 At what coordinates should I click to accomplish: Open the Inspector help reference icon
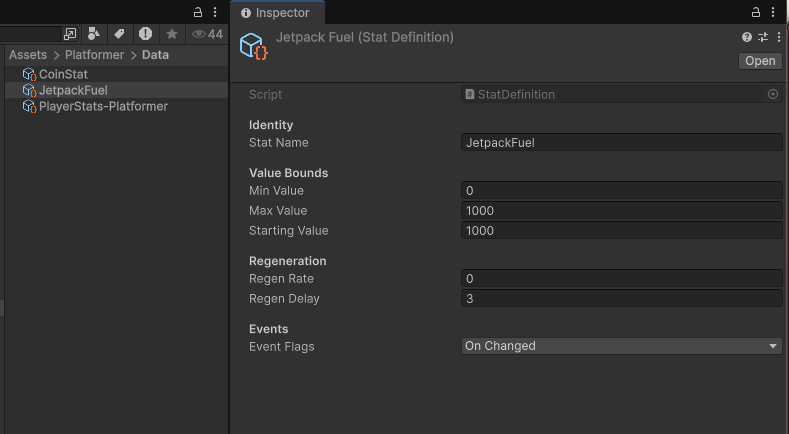coord(747,37)
